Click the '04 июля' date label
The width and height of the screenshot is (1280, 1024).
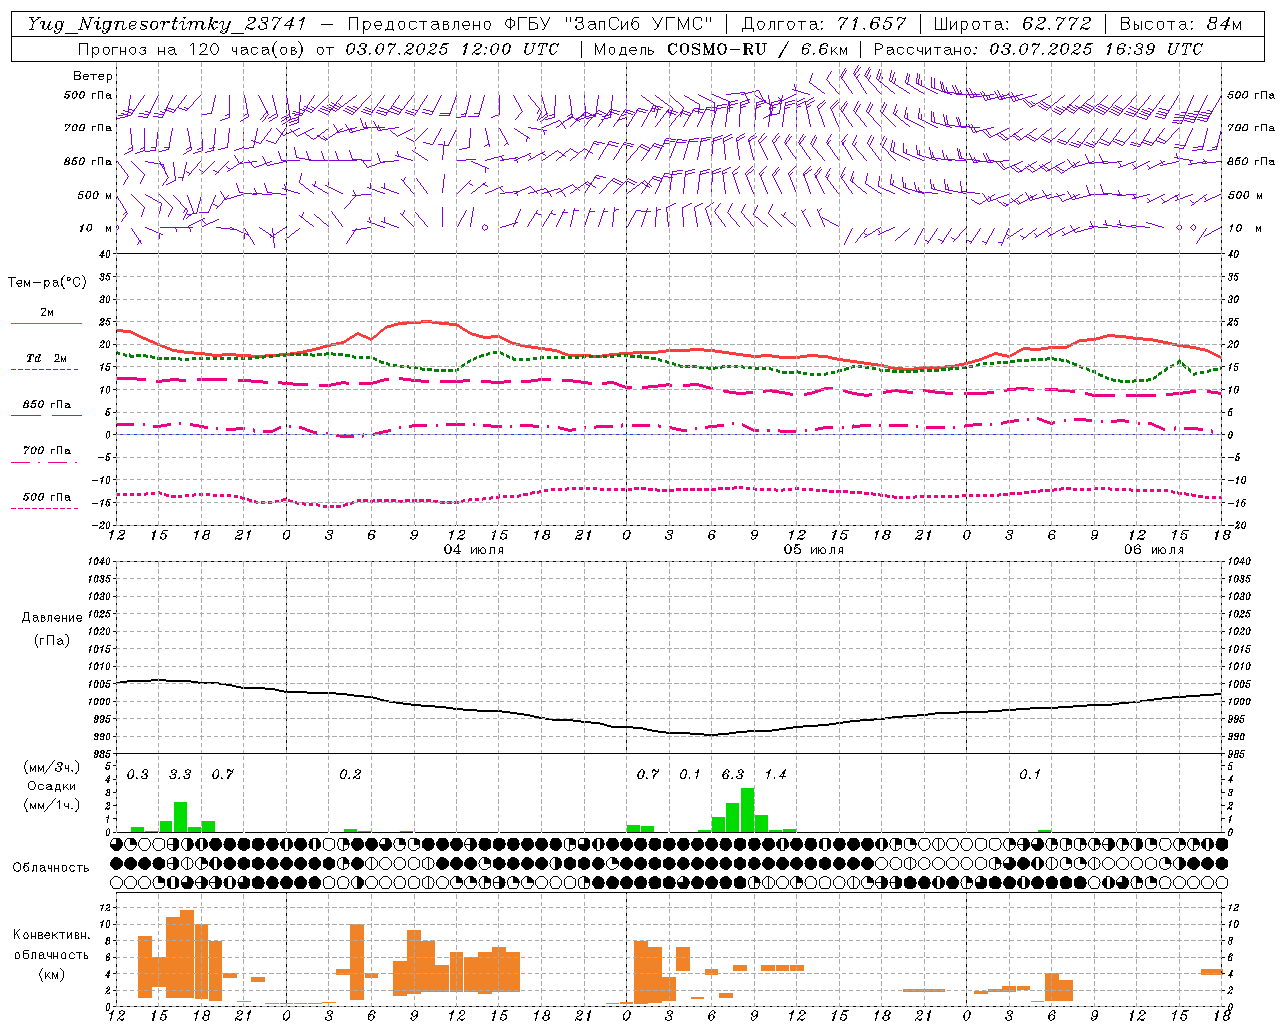click(x=474, y=550)
